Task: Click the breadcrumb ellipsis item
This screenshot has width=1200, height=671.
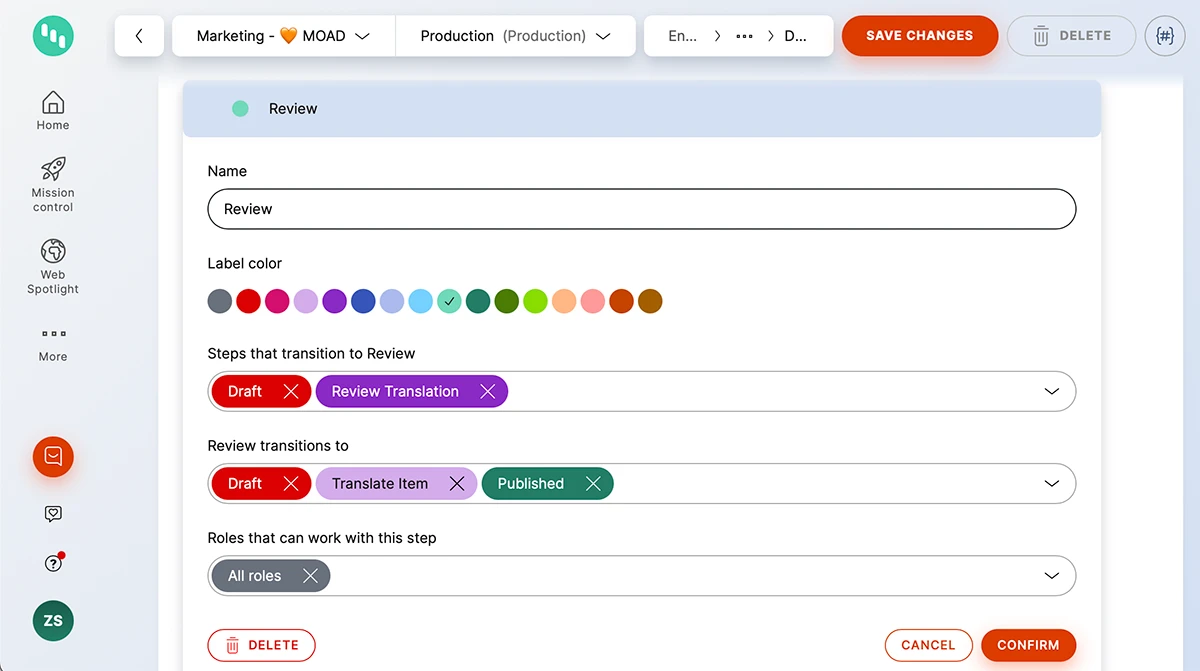Action: tap(744, 36)
